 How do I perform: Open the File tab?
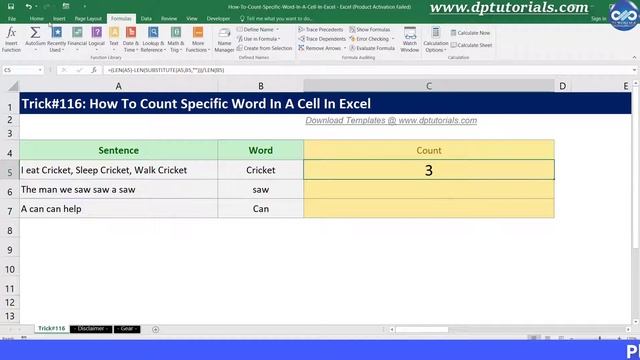12,19
